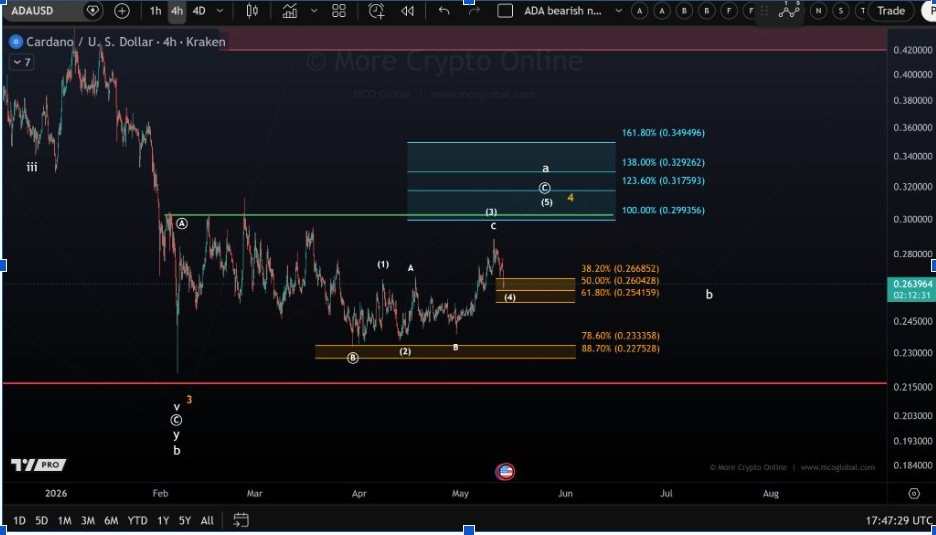Image resolution: width=936 pixels, height=535 pixels.
Task: Click the 78.60% (0.233358) retracement label
Action: pos(620,336)
